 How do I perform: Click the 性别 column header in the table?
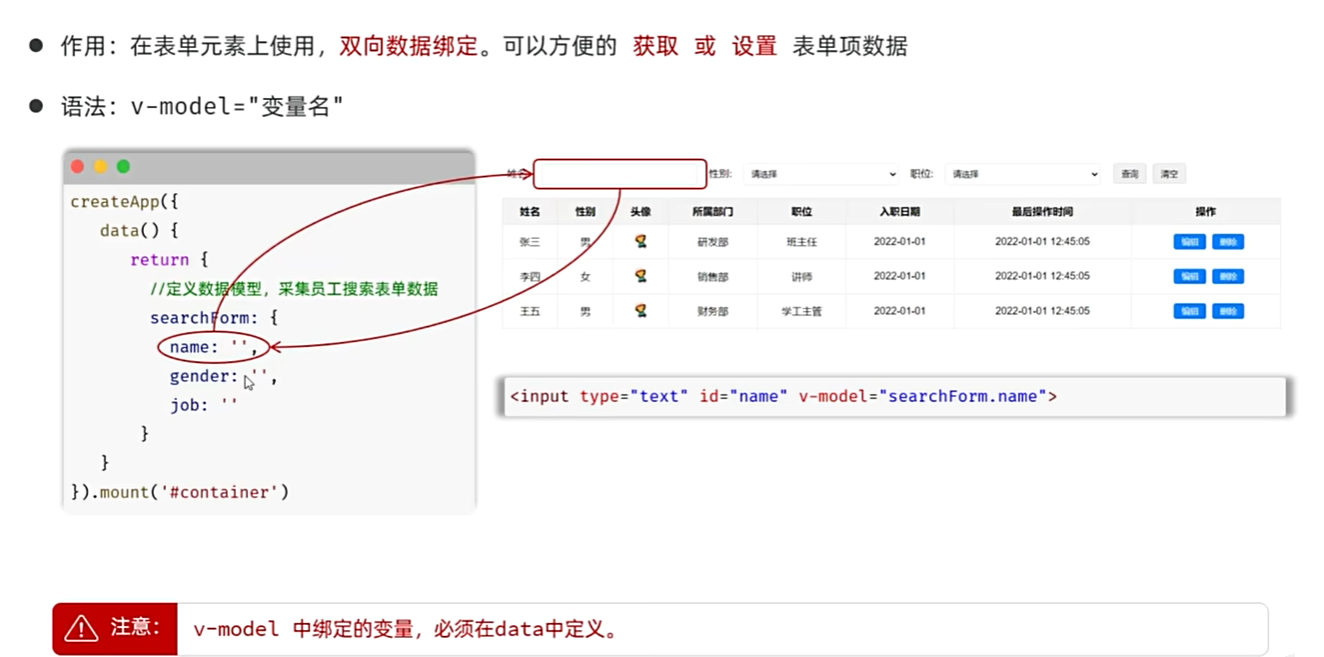(x=585, y=212)
